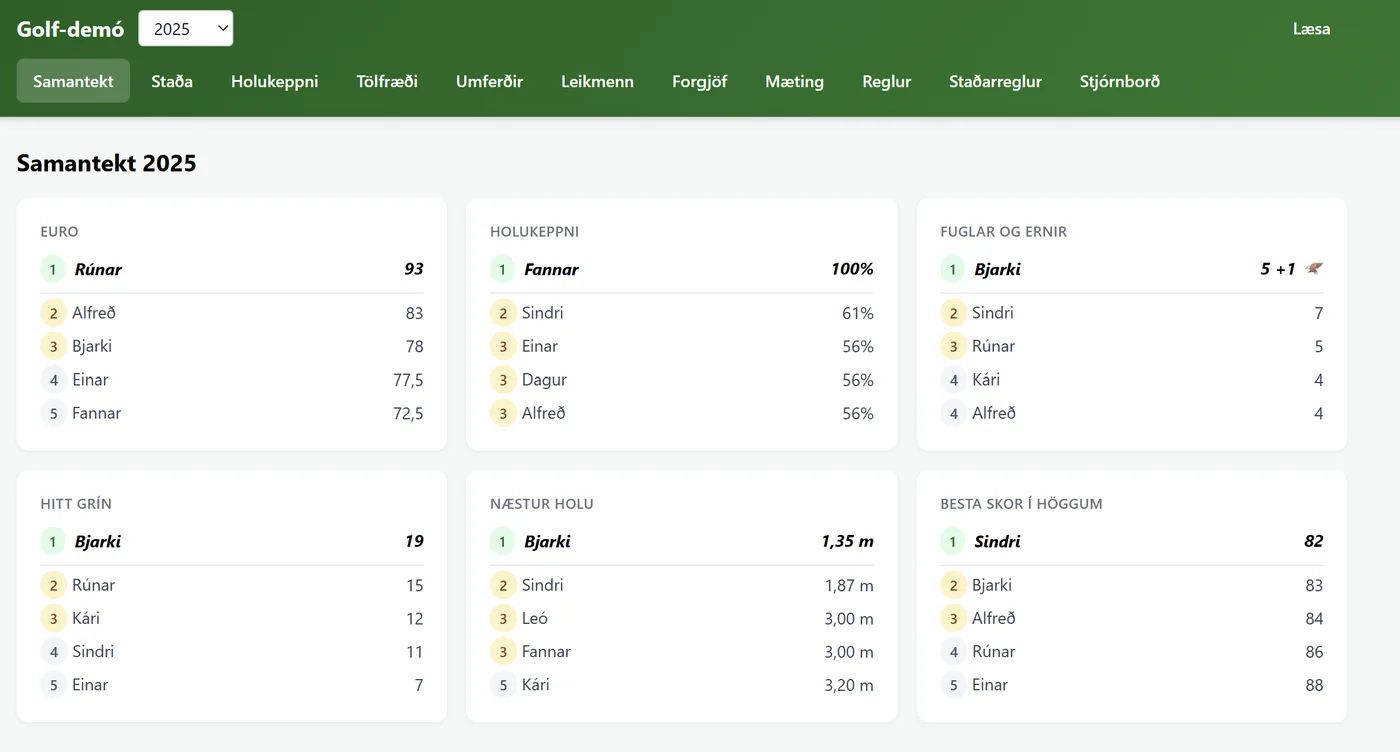Click Einar in the Hitt grín card
Screen dimensions: 1400x752
pos(90,685)
